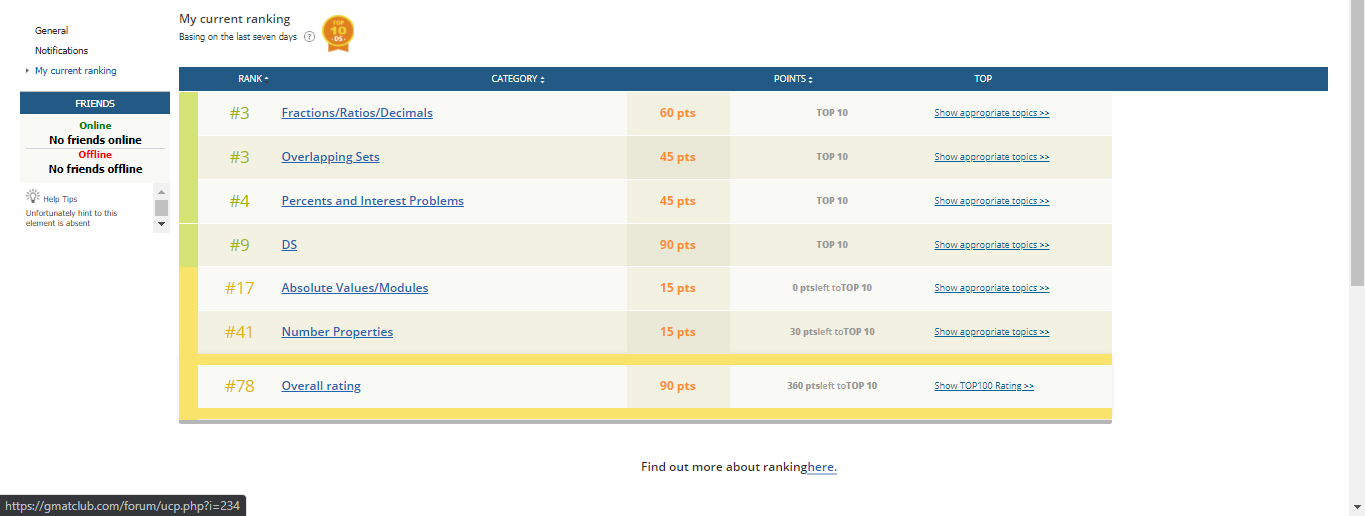Screen dimensions: 1365x516
Task: Click the TOP column header
Action: [x=983, y=79]
